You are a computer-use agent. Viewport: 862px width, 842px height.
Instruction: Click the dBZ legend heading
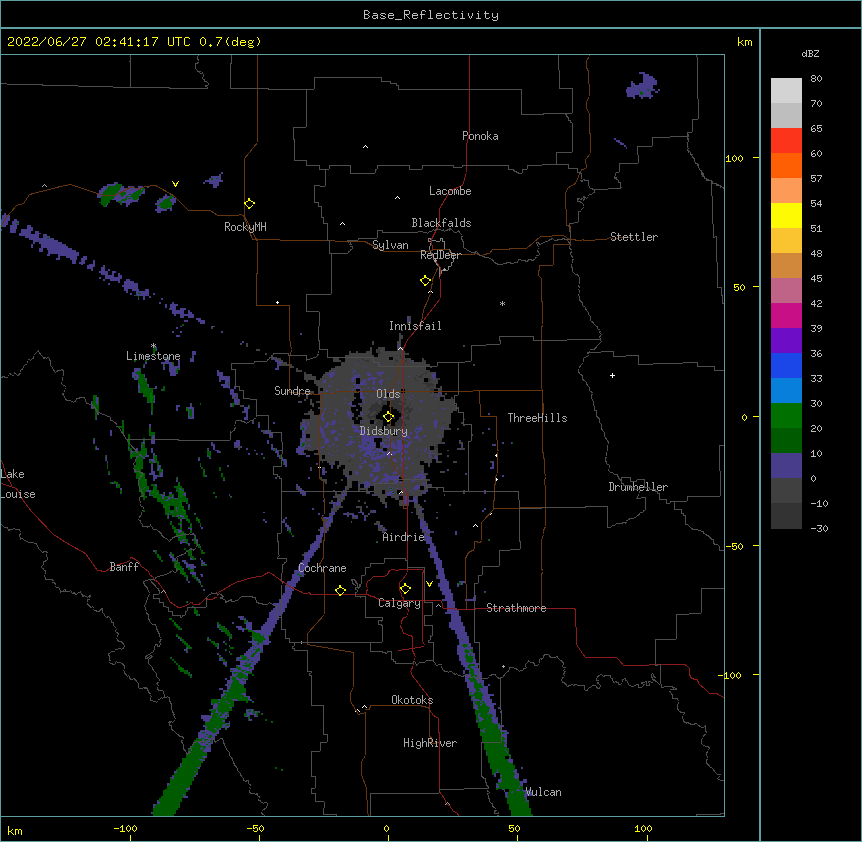pyautogui.click(x=810, y=53)
